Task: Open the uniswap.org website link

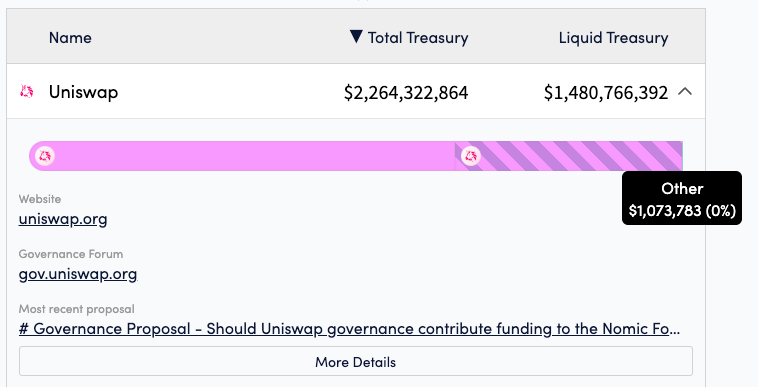Action: (63, 219)
